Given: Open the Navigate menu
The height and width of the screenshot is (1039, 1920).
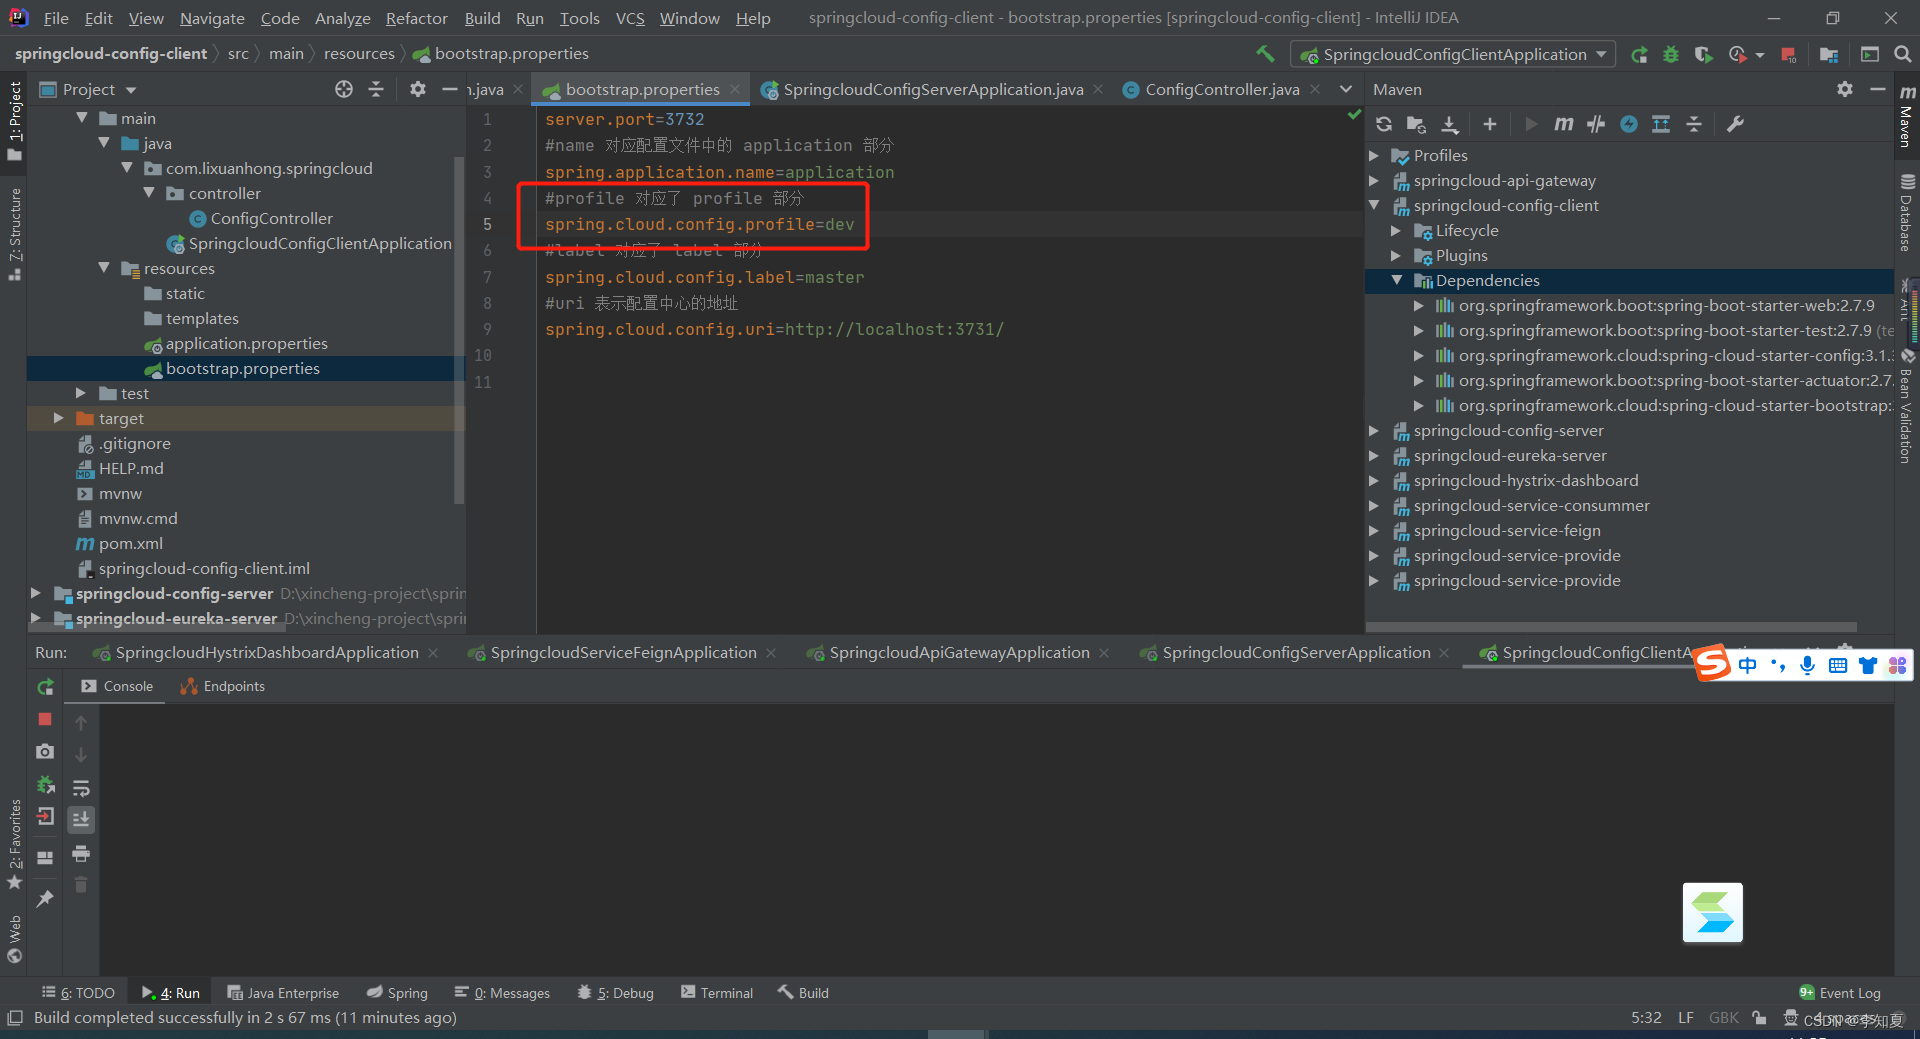Looking at the screenshot, I should pos(212,18).
